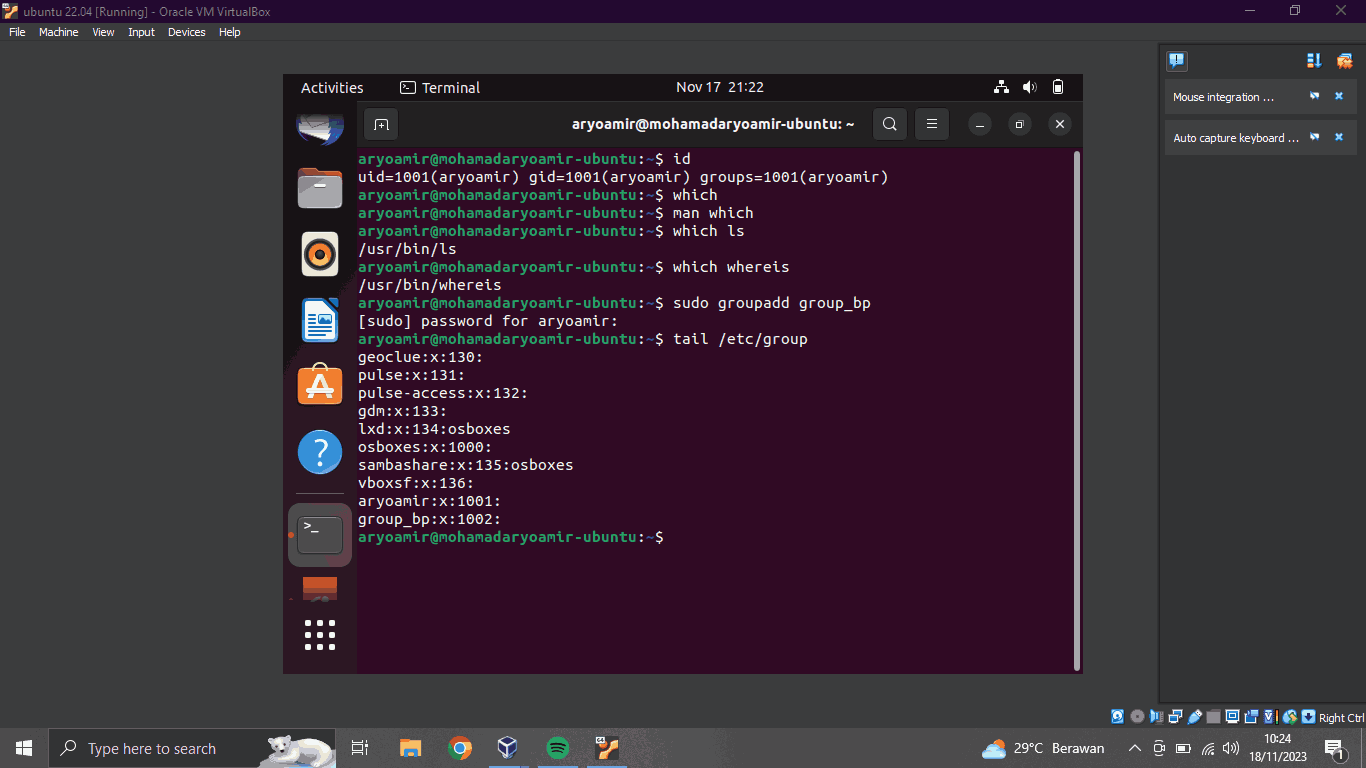Image resolution: width=1366 pixels, height=768 pixels.
Task: Click the keyboard capture arrow icon
Action: 1308,717
